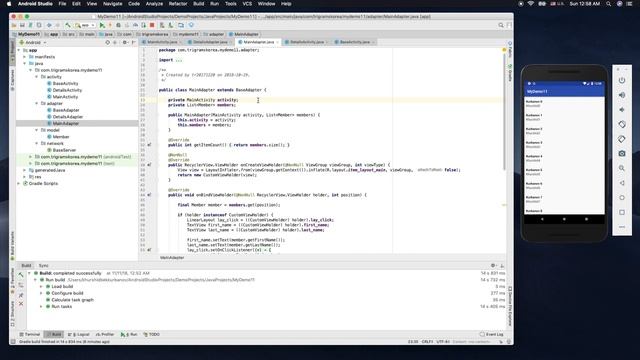Viewport: 640px width, 360px height.
Task: Click emulator volume up icon
Action: pyautogui.click(x=622, y=95)
